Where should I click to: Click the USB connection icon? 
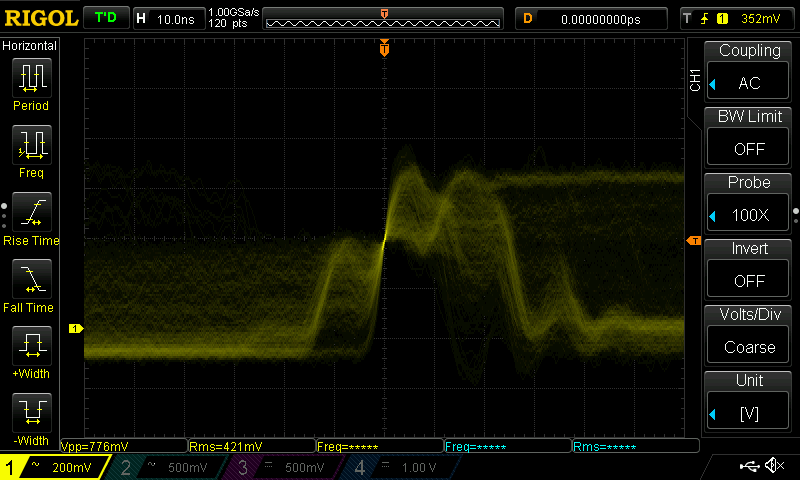pyautogui.click(x=748, y=466)
